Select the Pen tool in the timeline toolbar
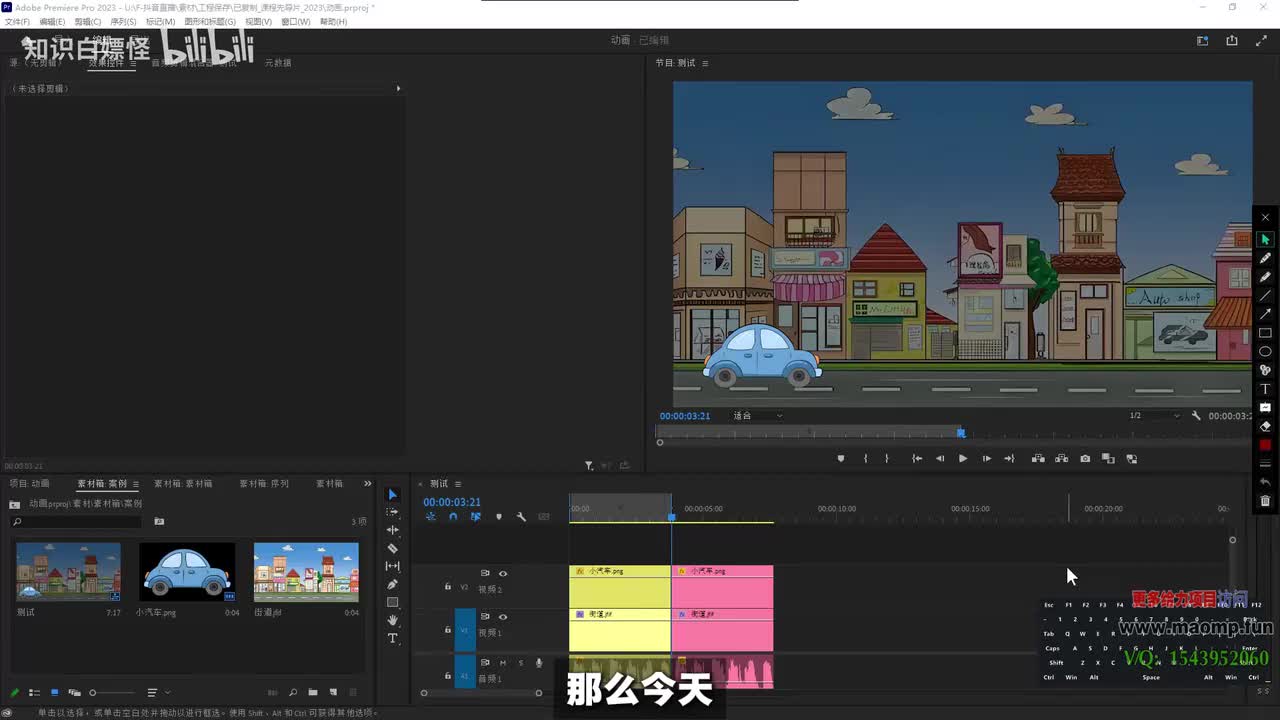 (392, 584)
